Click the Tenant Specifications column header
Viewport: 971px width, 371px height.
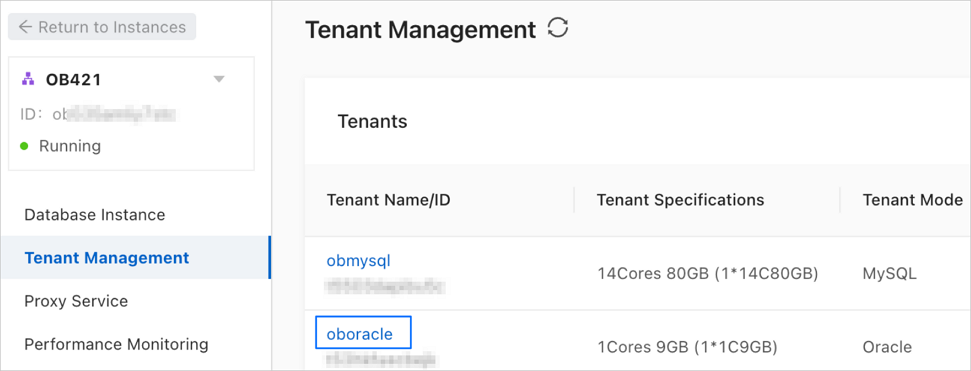pyautogui.click(x=681, y=200)
